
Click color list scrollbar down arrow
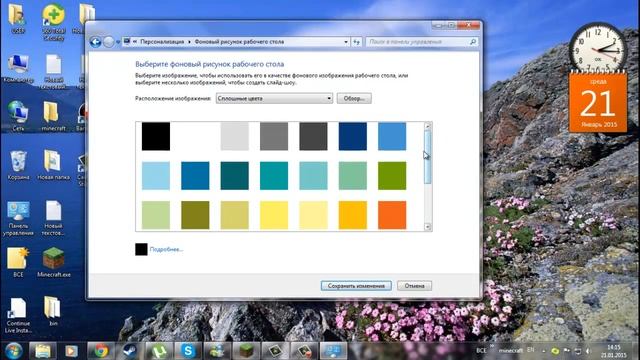(428, 227)
